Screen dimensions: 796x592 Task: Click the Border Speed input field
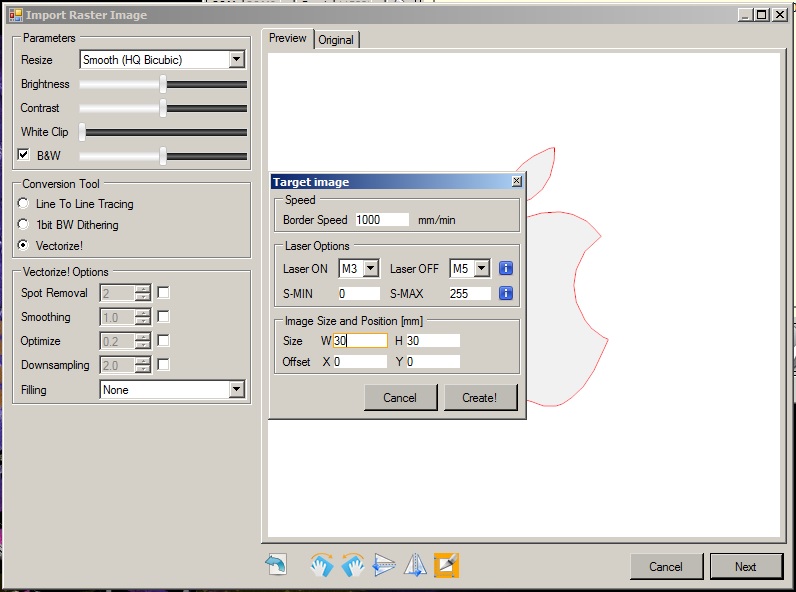coord(382,220)
